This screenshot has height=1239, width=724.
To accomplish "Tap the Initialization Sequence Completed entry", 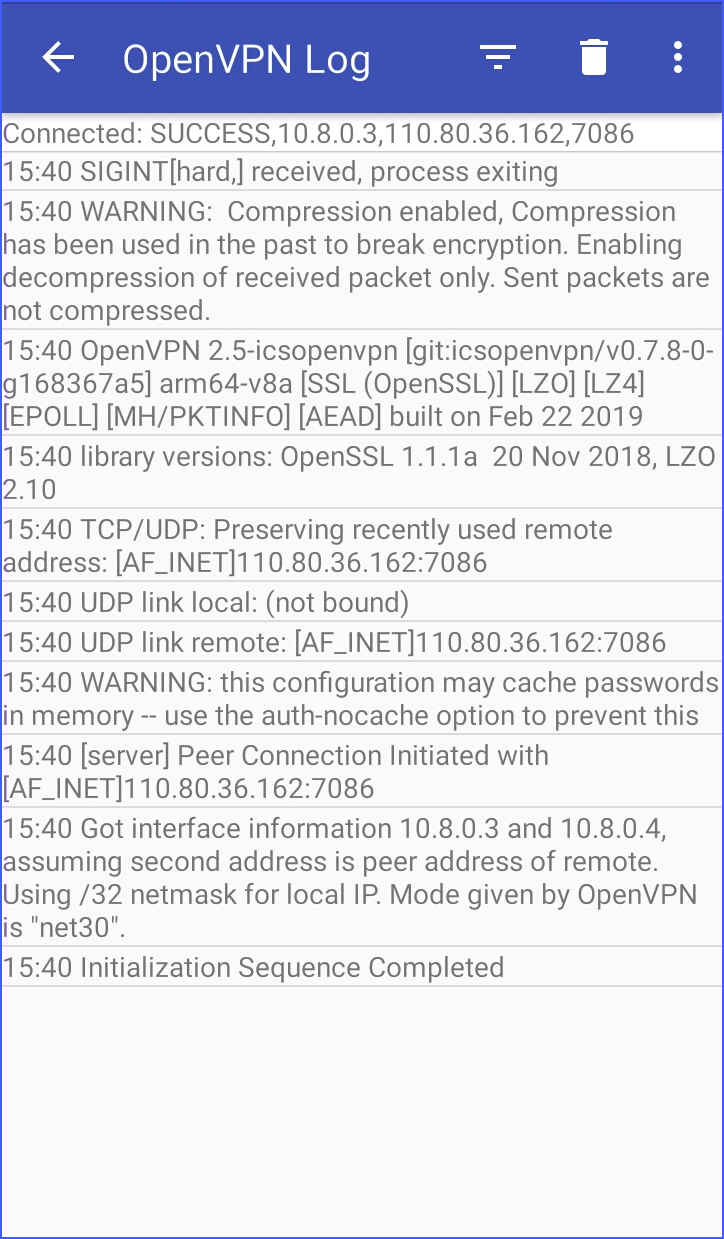I will [x=254, y=967].
